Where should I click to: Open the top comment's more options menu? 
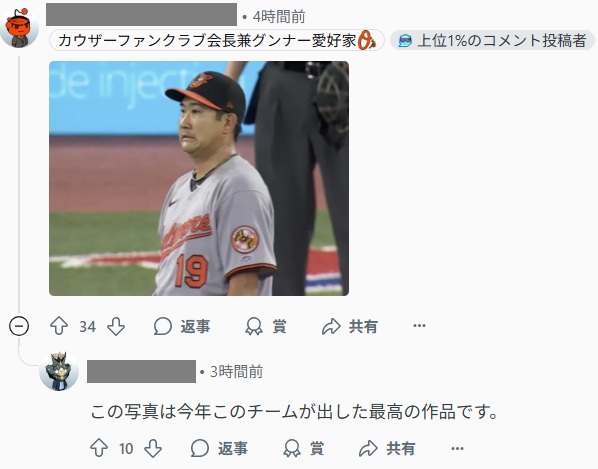[420, 326]
